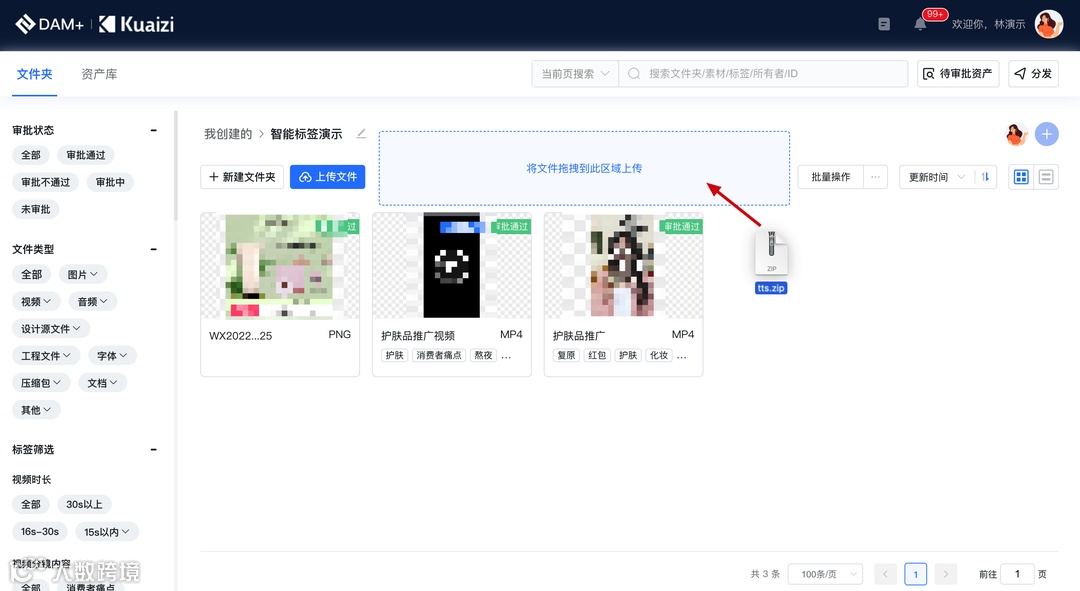The width and height of the screenshot is (1080, 591).
Task: Open the 护肤品推广 MP4 thumbnail
Action: (x=623, y=266)
